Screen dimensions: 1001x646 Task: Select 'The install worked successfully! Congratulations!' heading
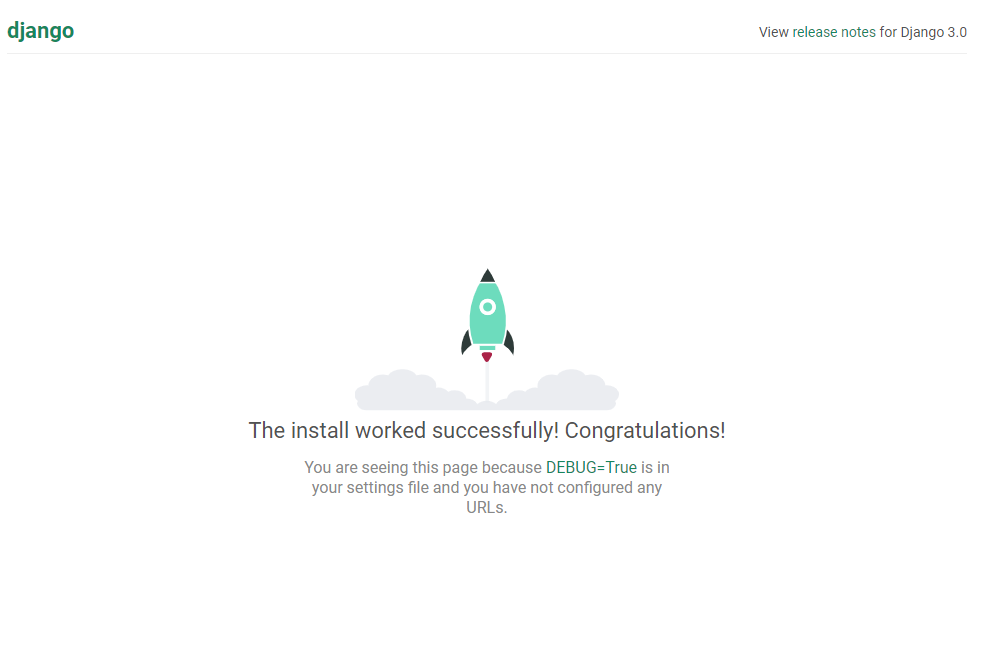click(x=486, y=430)
